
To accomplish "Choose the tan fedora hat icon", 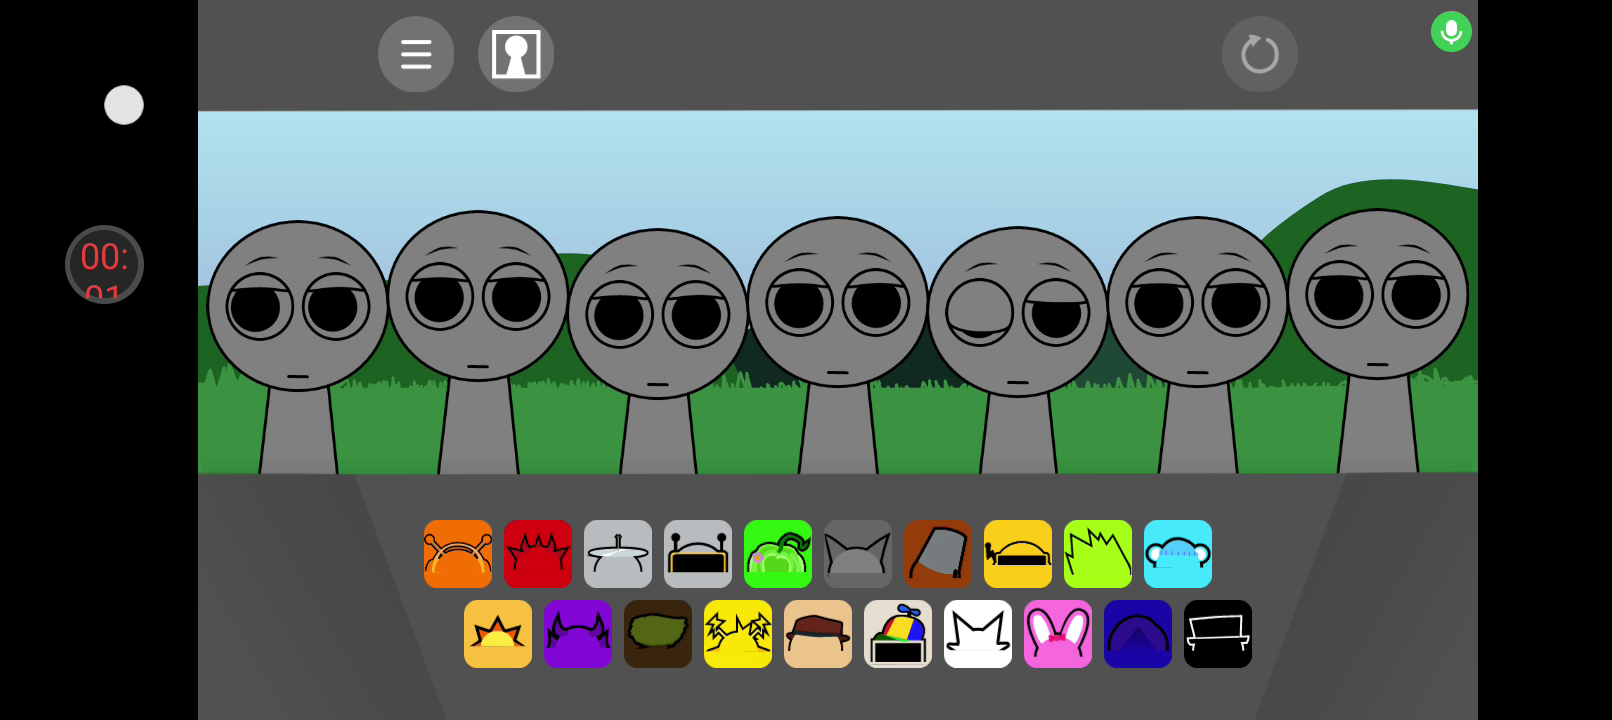I will [818, 634].
